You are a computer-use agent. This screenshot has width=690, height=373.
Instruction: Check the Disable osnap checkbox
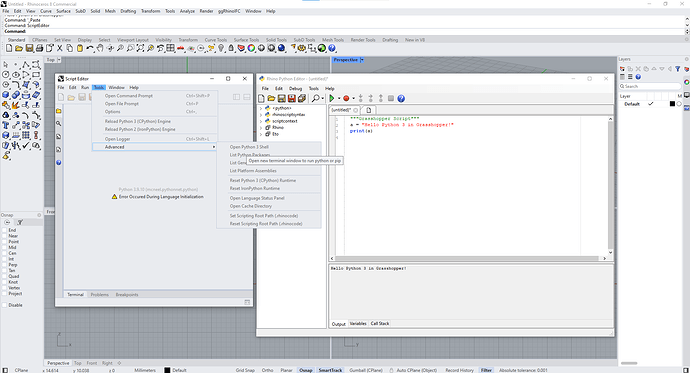(x=5, y=305)
